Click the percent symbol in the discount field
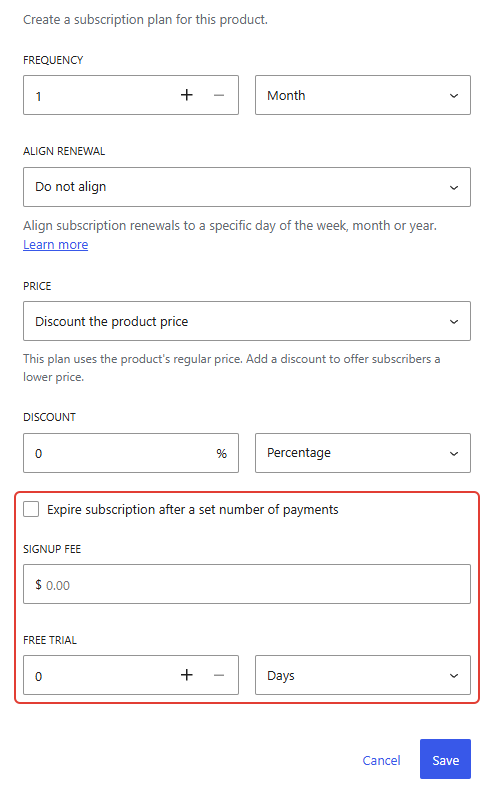 221,454
